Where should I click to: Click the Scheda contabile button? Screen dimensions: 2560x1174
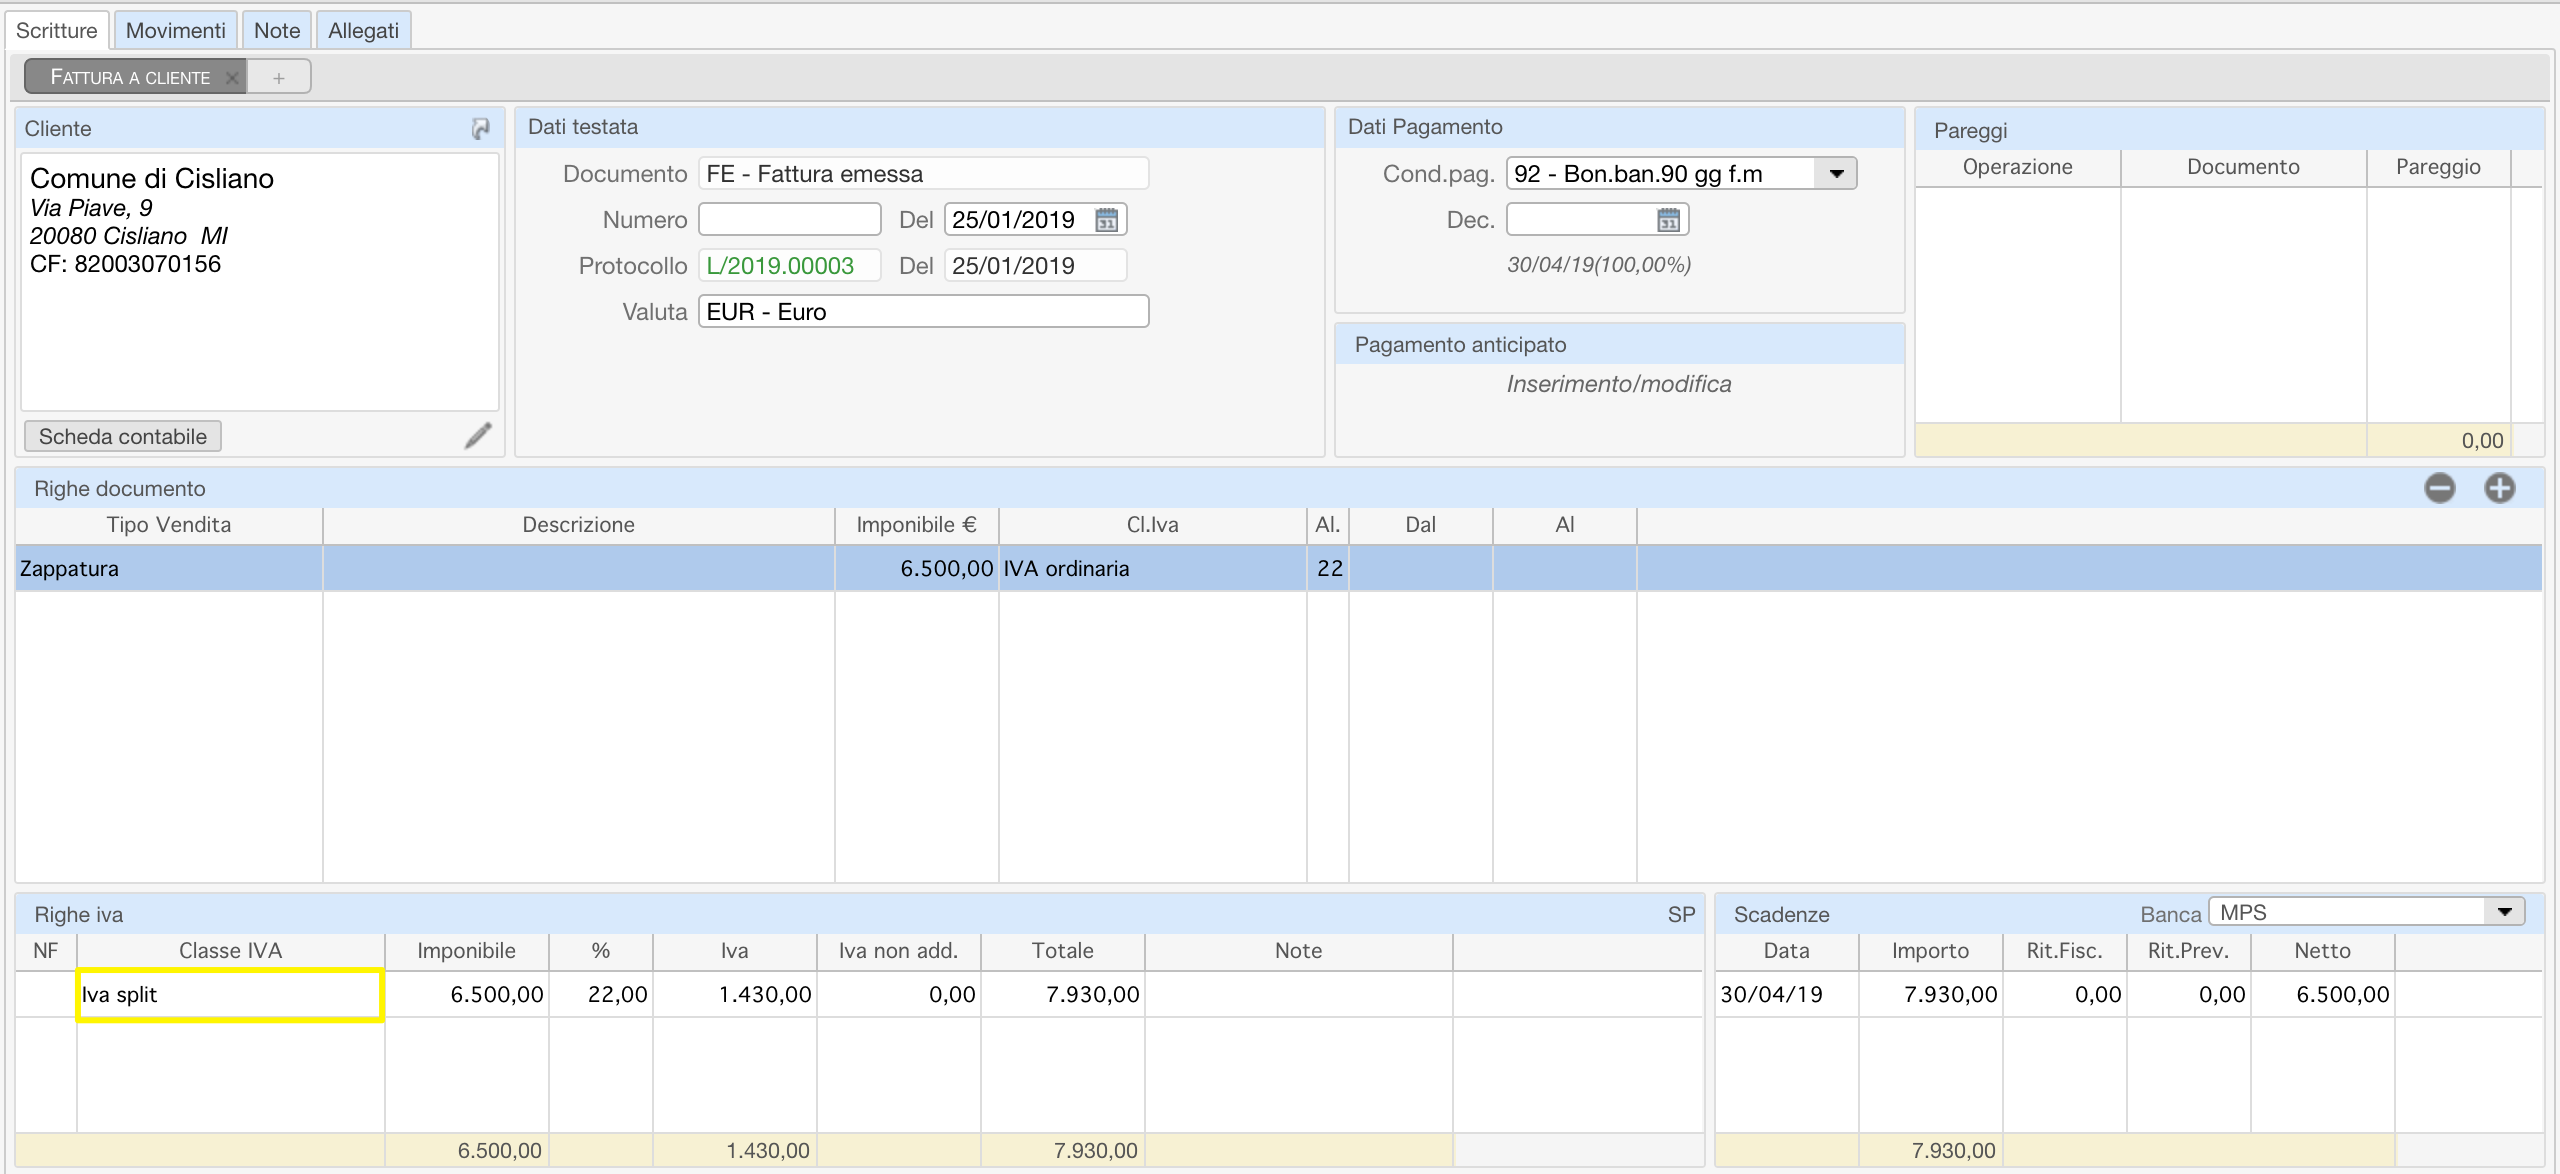click(x=123, y=436)
